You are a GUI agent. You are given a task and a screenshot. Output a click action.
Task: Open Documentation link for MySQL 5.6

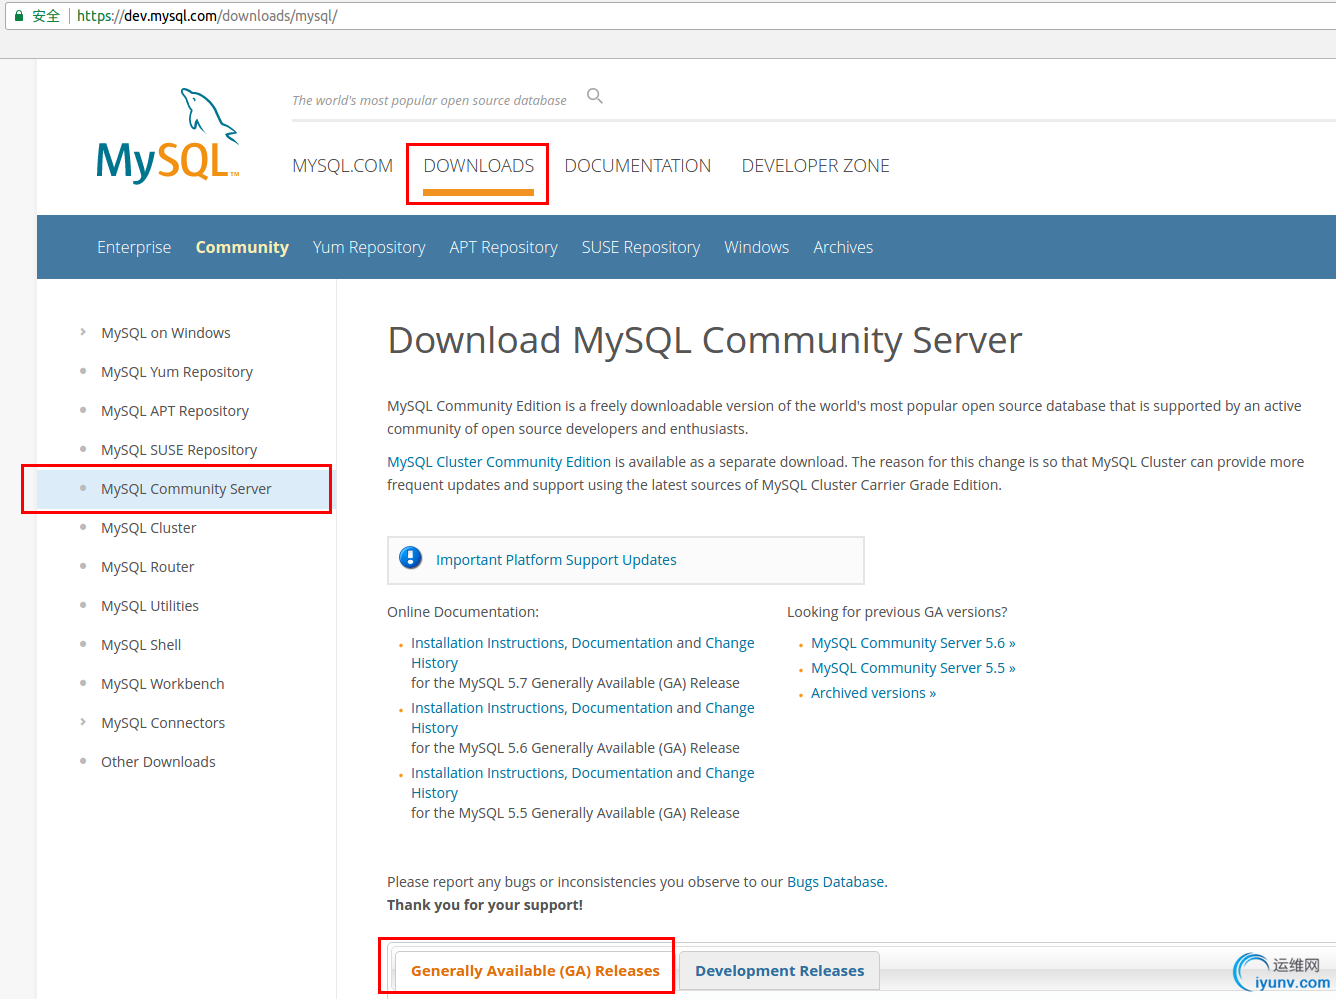tap(622, 708)
